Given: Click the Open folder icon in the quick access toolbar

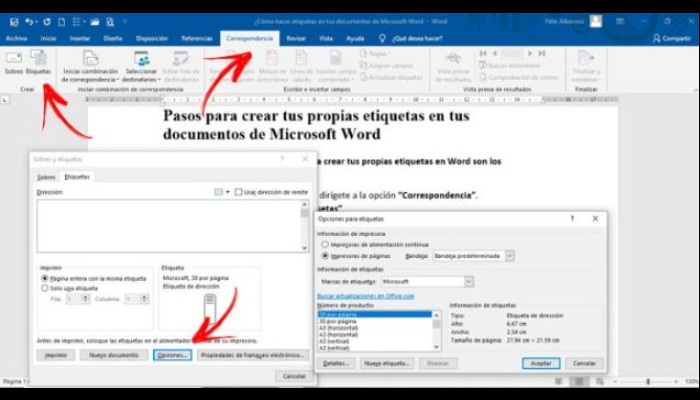Looking at the screenshot, I should point(95,22).
